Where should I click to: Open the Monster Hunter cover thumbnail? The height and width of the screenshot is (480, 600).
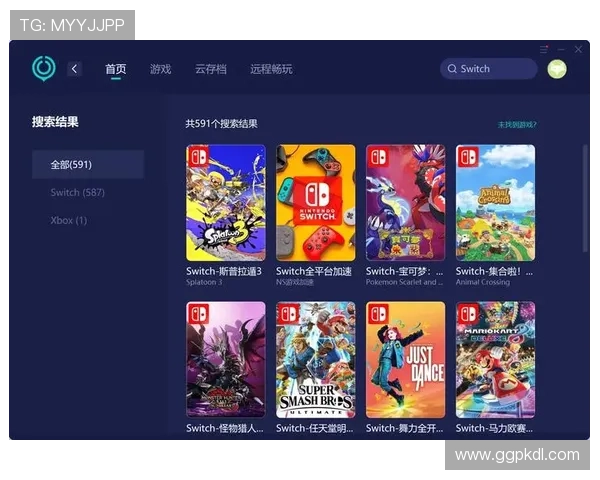(x=226, y=359)
